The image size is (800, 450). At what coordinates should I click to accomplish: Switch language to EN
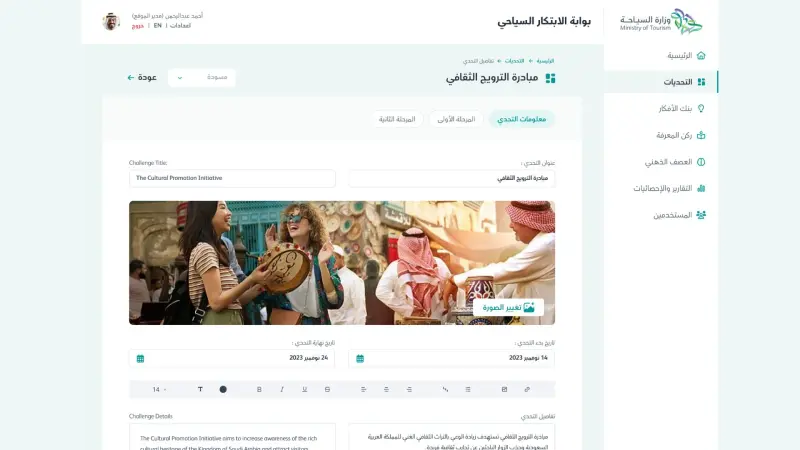(158, 26)
